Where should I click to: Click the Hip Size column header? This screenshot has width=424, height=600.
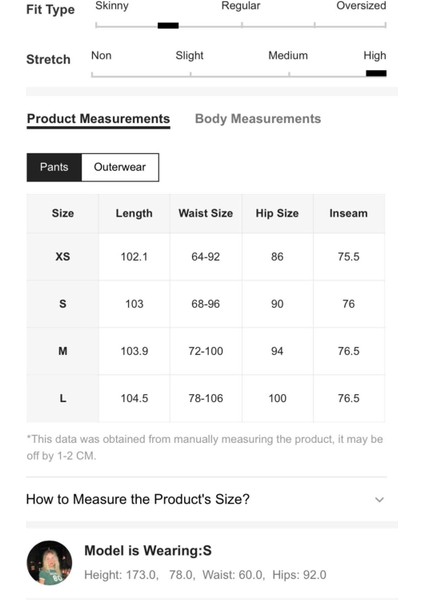coord(277,214)
